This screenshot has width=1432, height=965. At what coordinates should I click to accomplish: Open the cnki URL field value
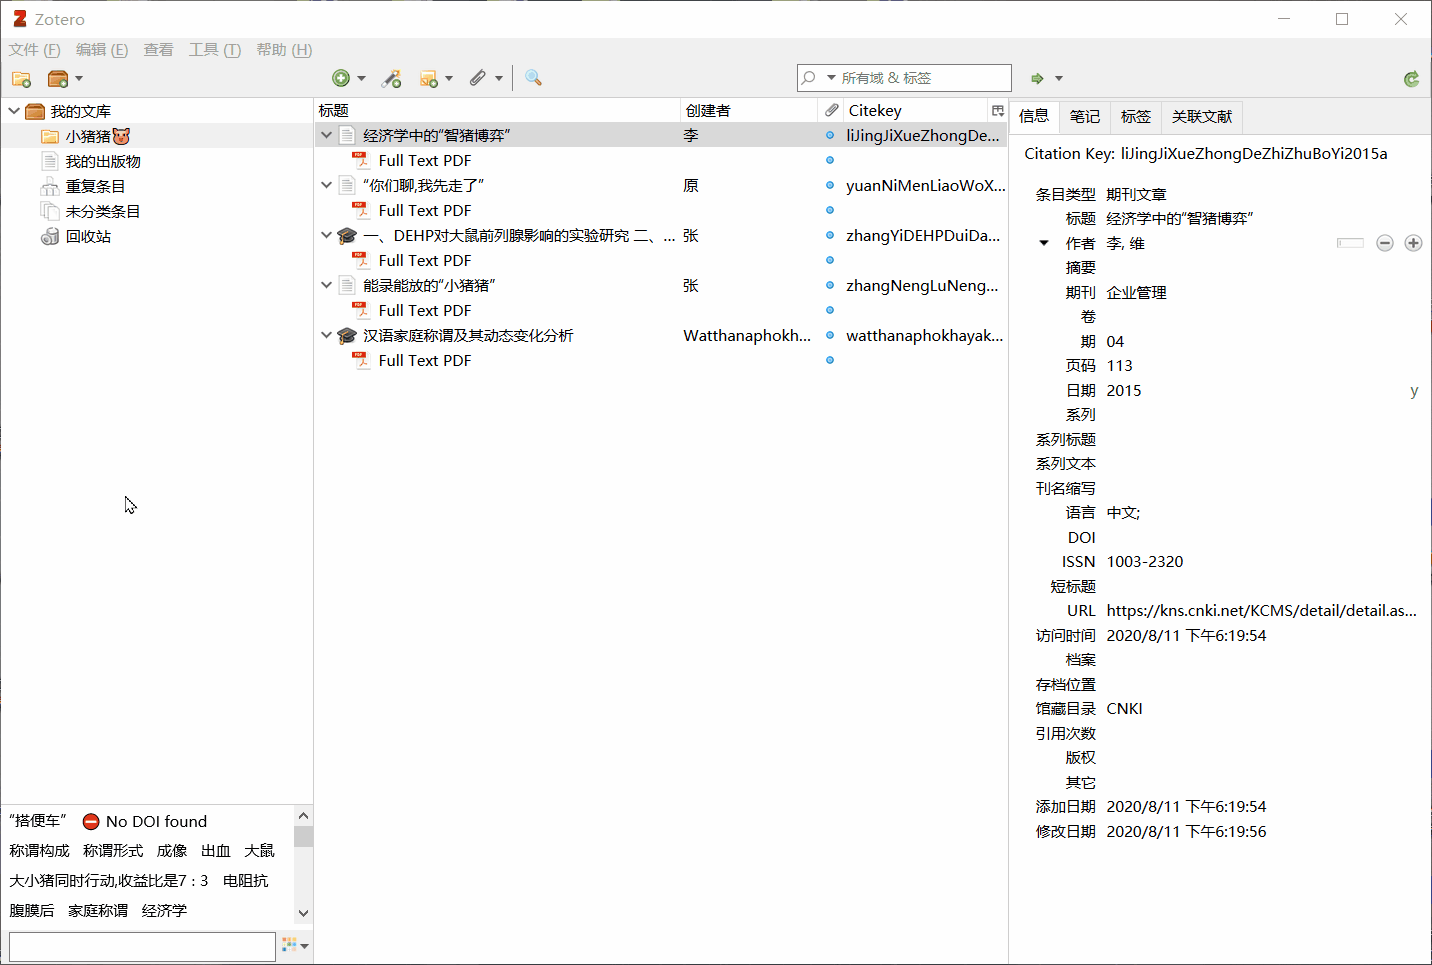[x=1261, y=610]
